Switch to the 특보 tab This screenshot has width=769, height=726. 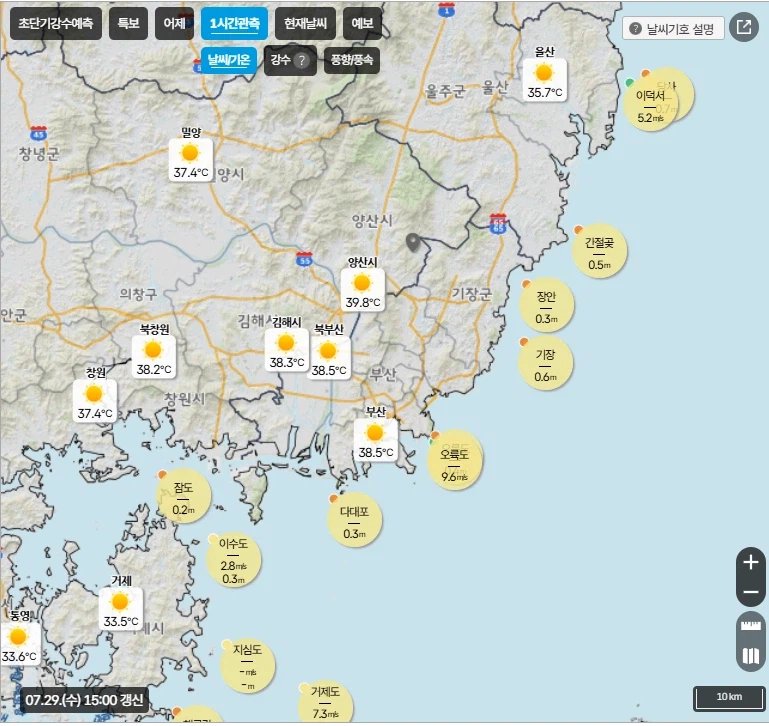(128, 23)
